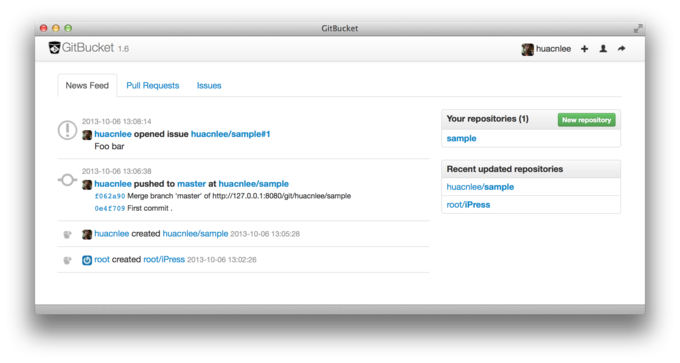
Task: Click the repository icon beside root created
Action: 67,260
